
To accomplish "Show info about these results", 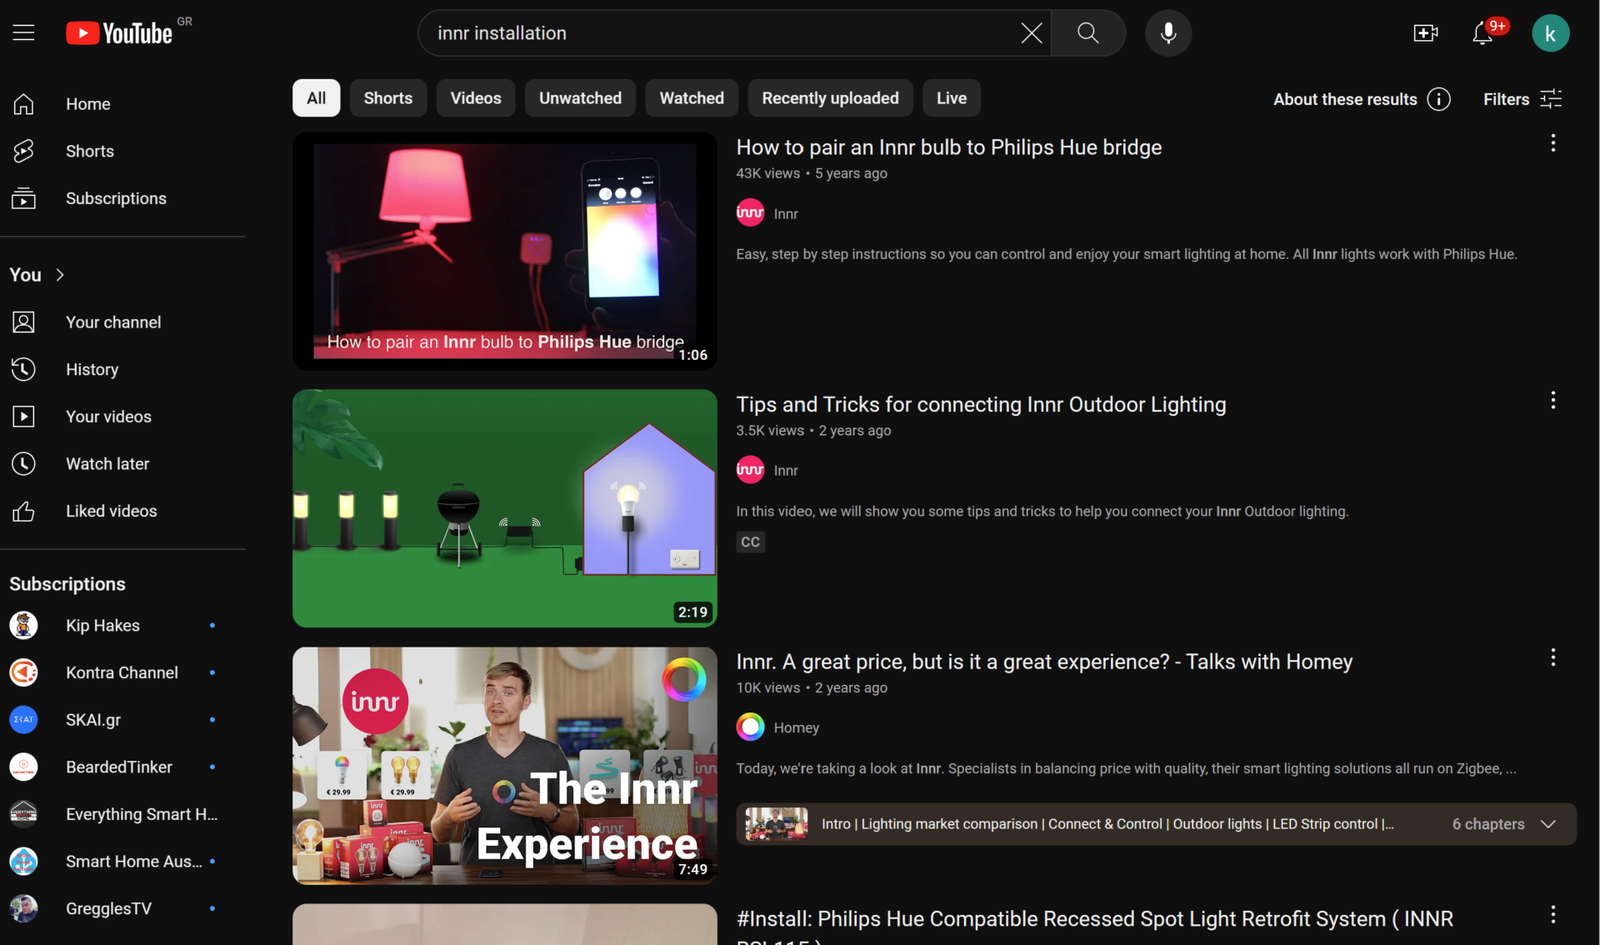I will click(1439, 99).
